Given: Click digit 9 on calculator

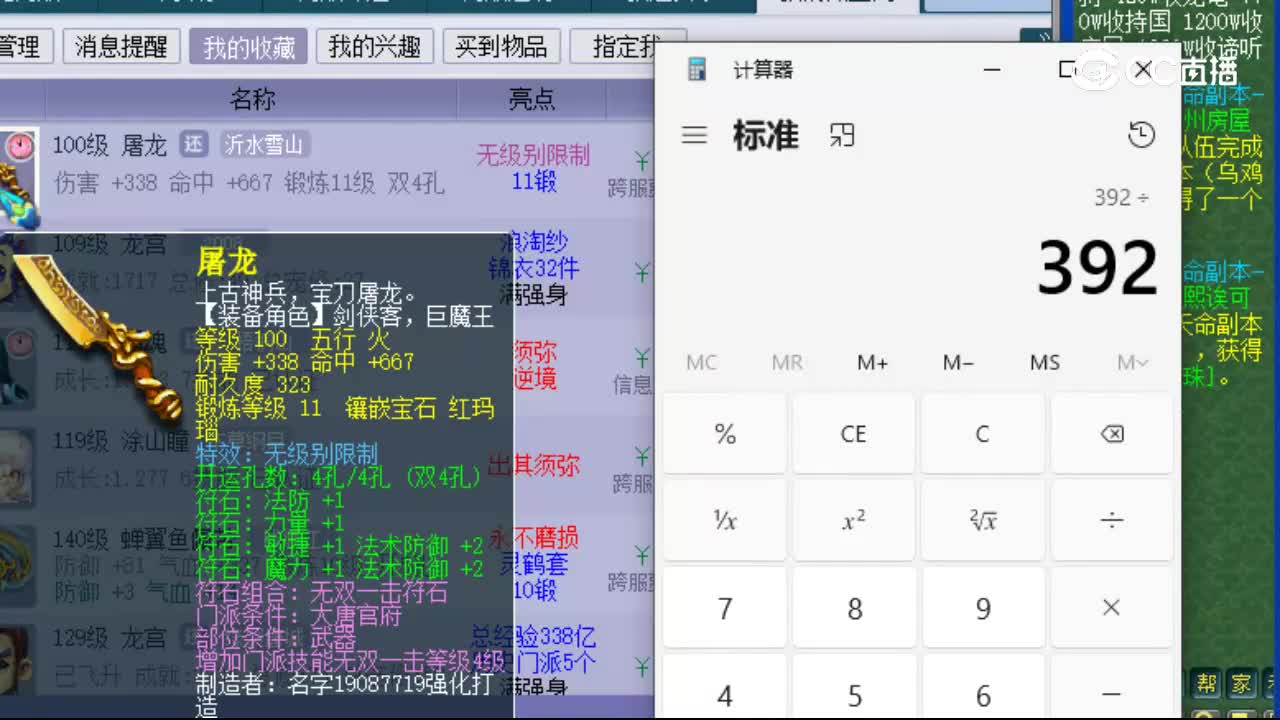Looking at the screenshot, I should pyautogui.click(x=983, y=607).
